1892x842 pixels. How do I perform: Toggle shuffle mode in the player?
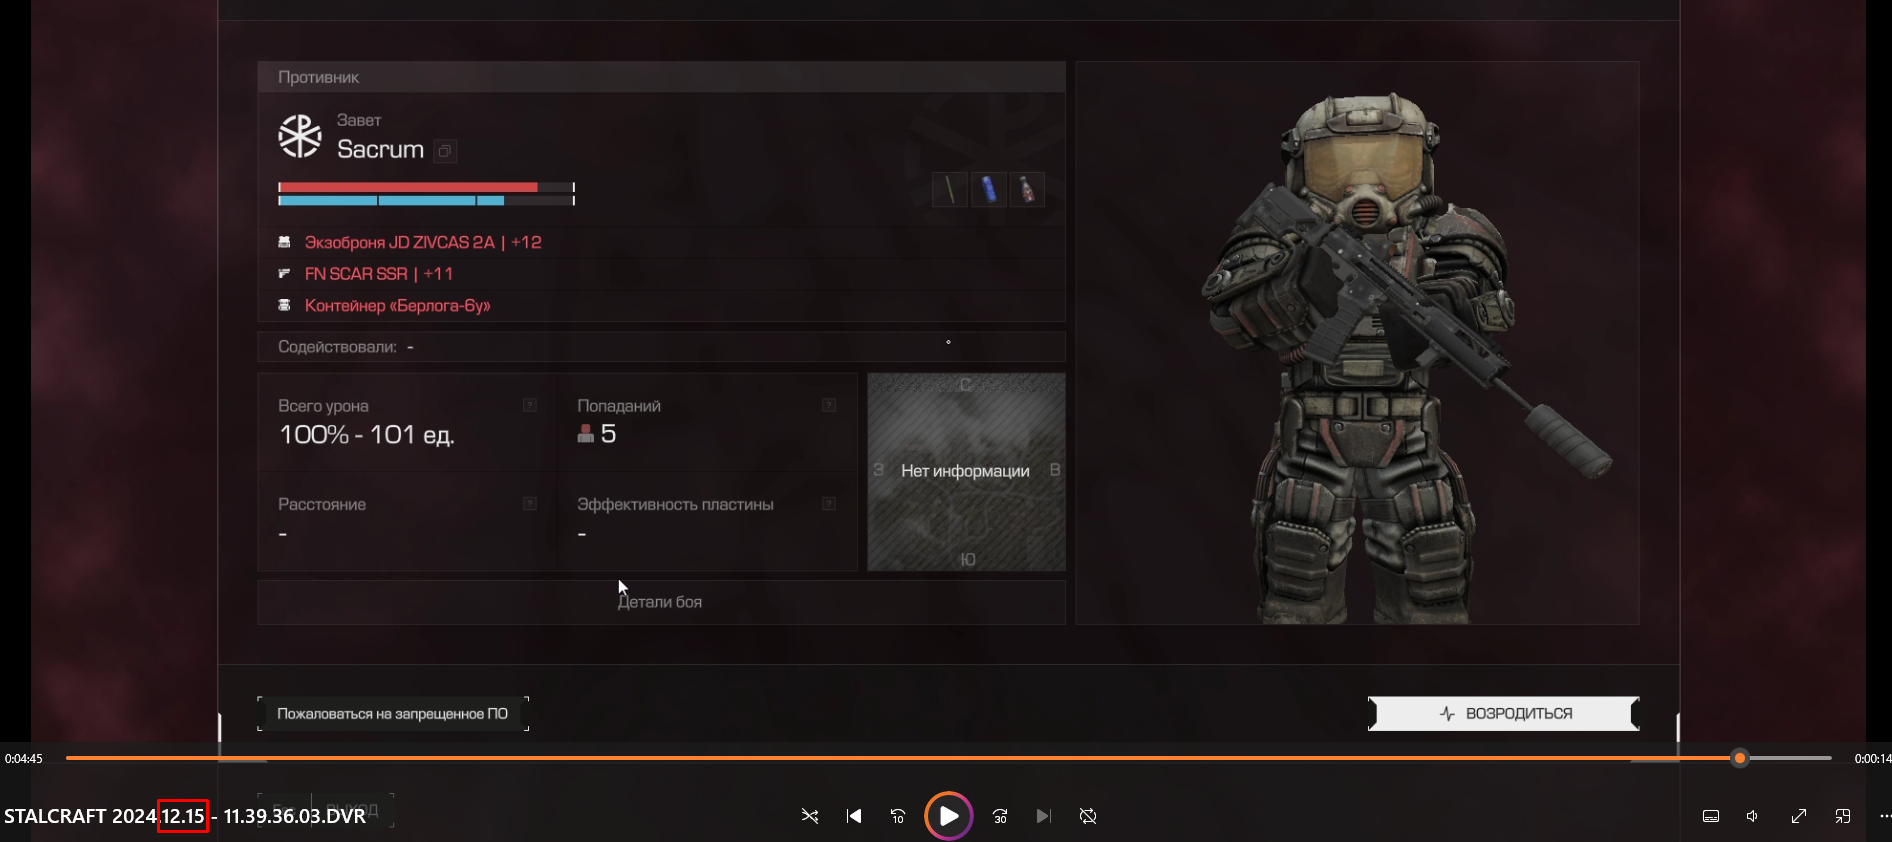(x=810, y=816)
